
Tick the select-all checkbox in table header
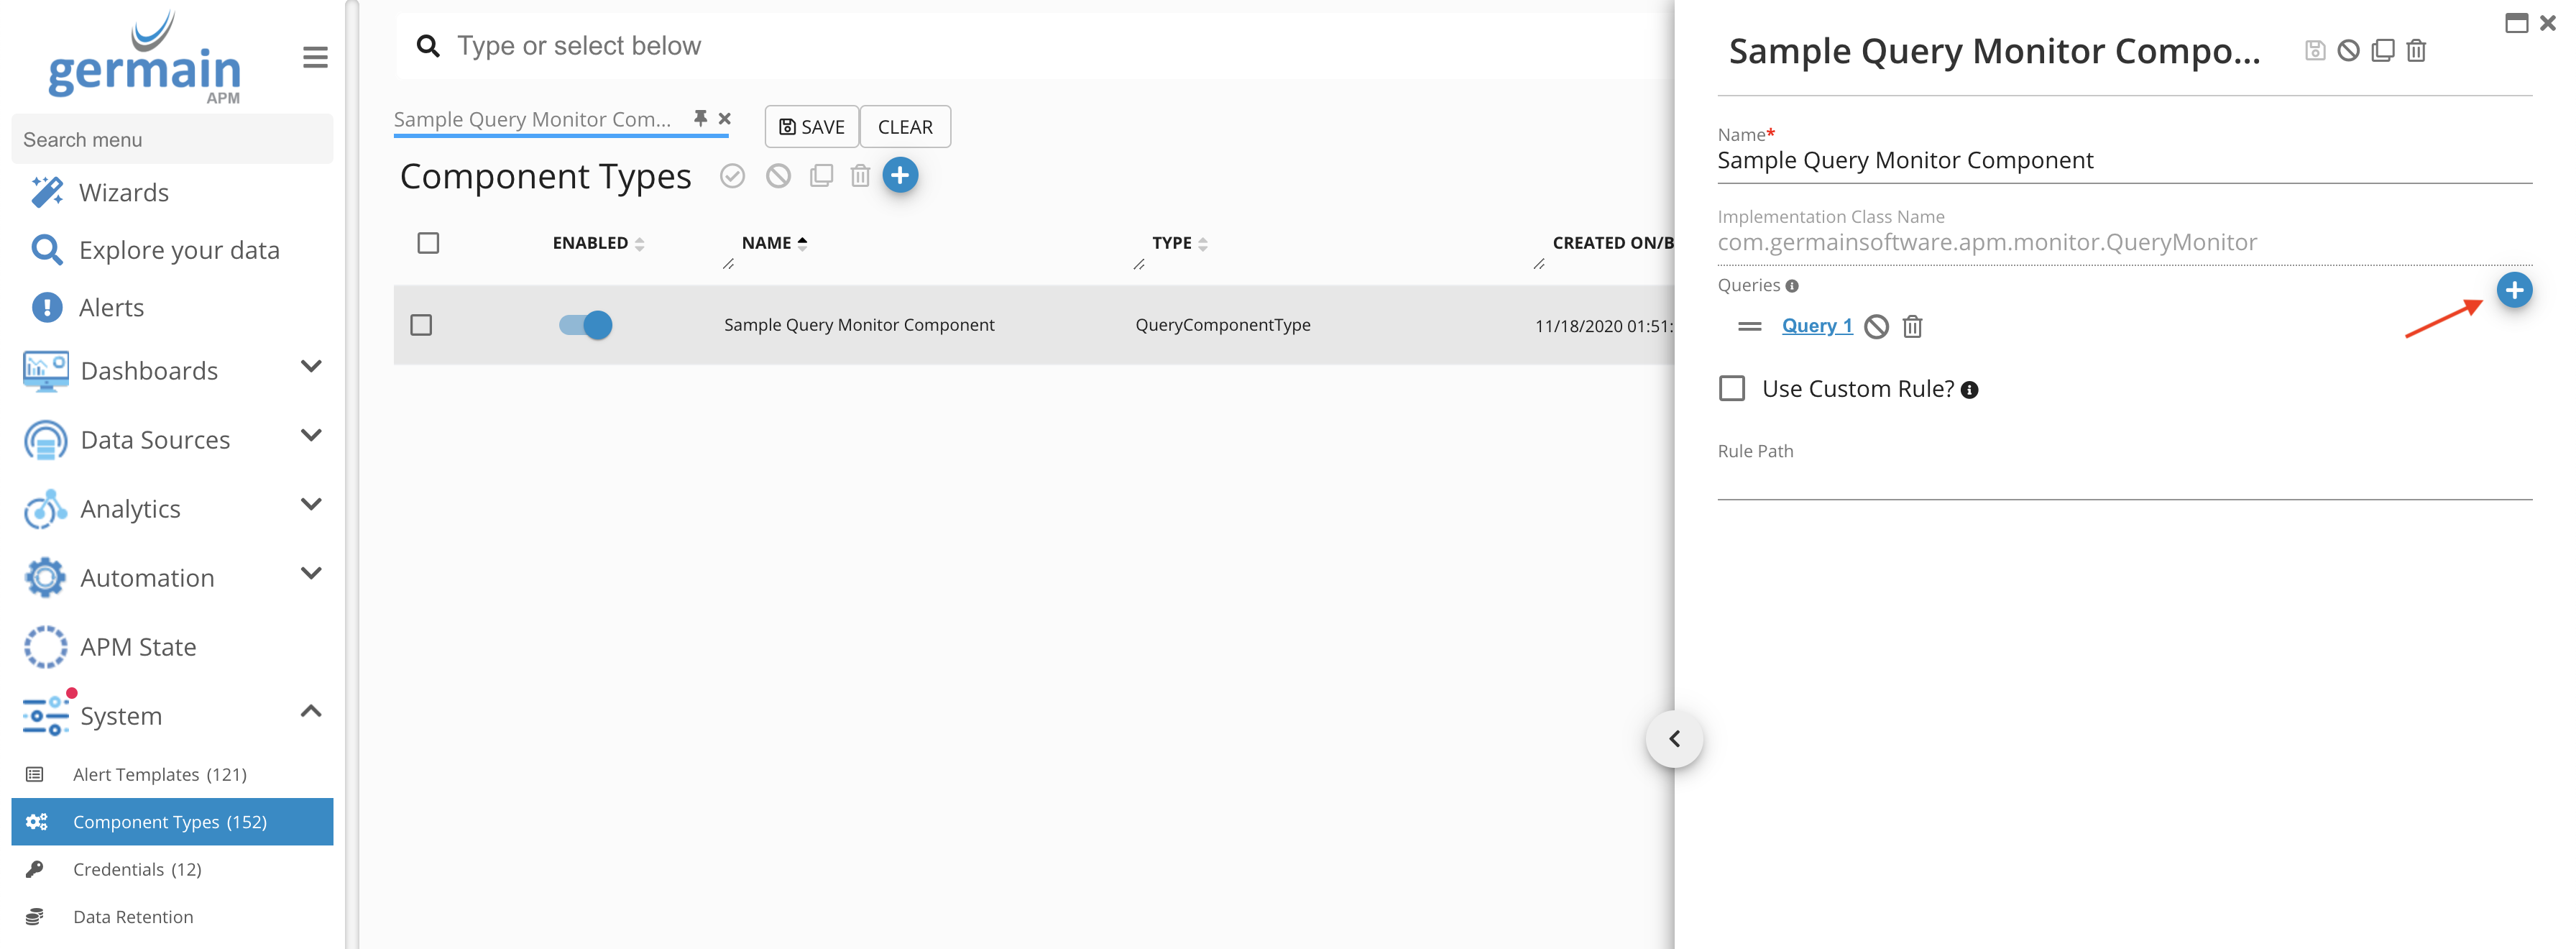(428, 243)
